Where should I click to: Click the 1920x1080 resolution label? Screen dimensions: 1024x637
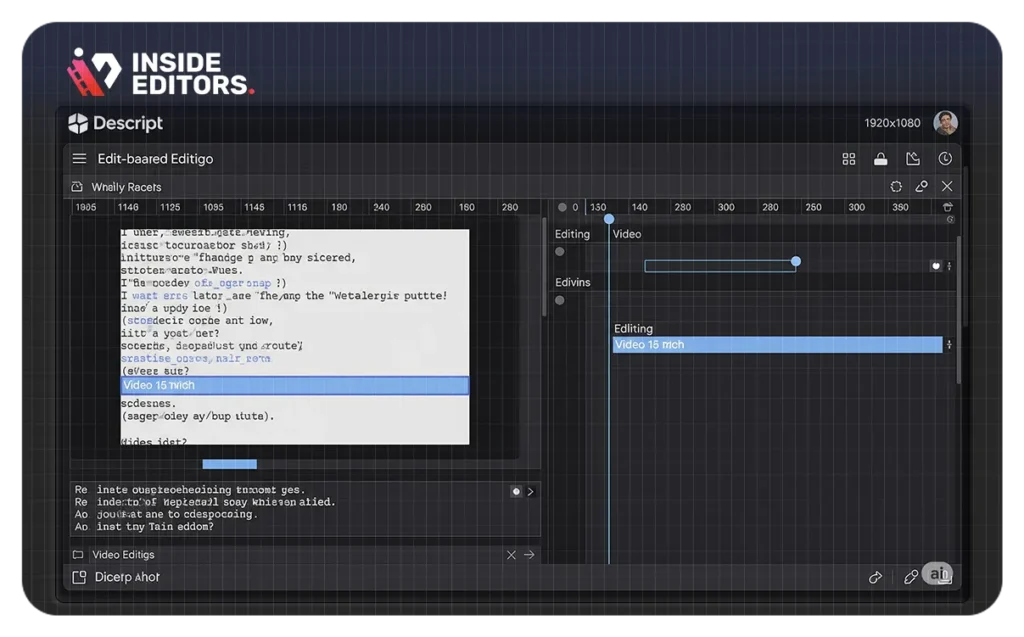click(x=892, y=123)
